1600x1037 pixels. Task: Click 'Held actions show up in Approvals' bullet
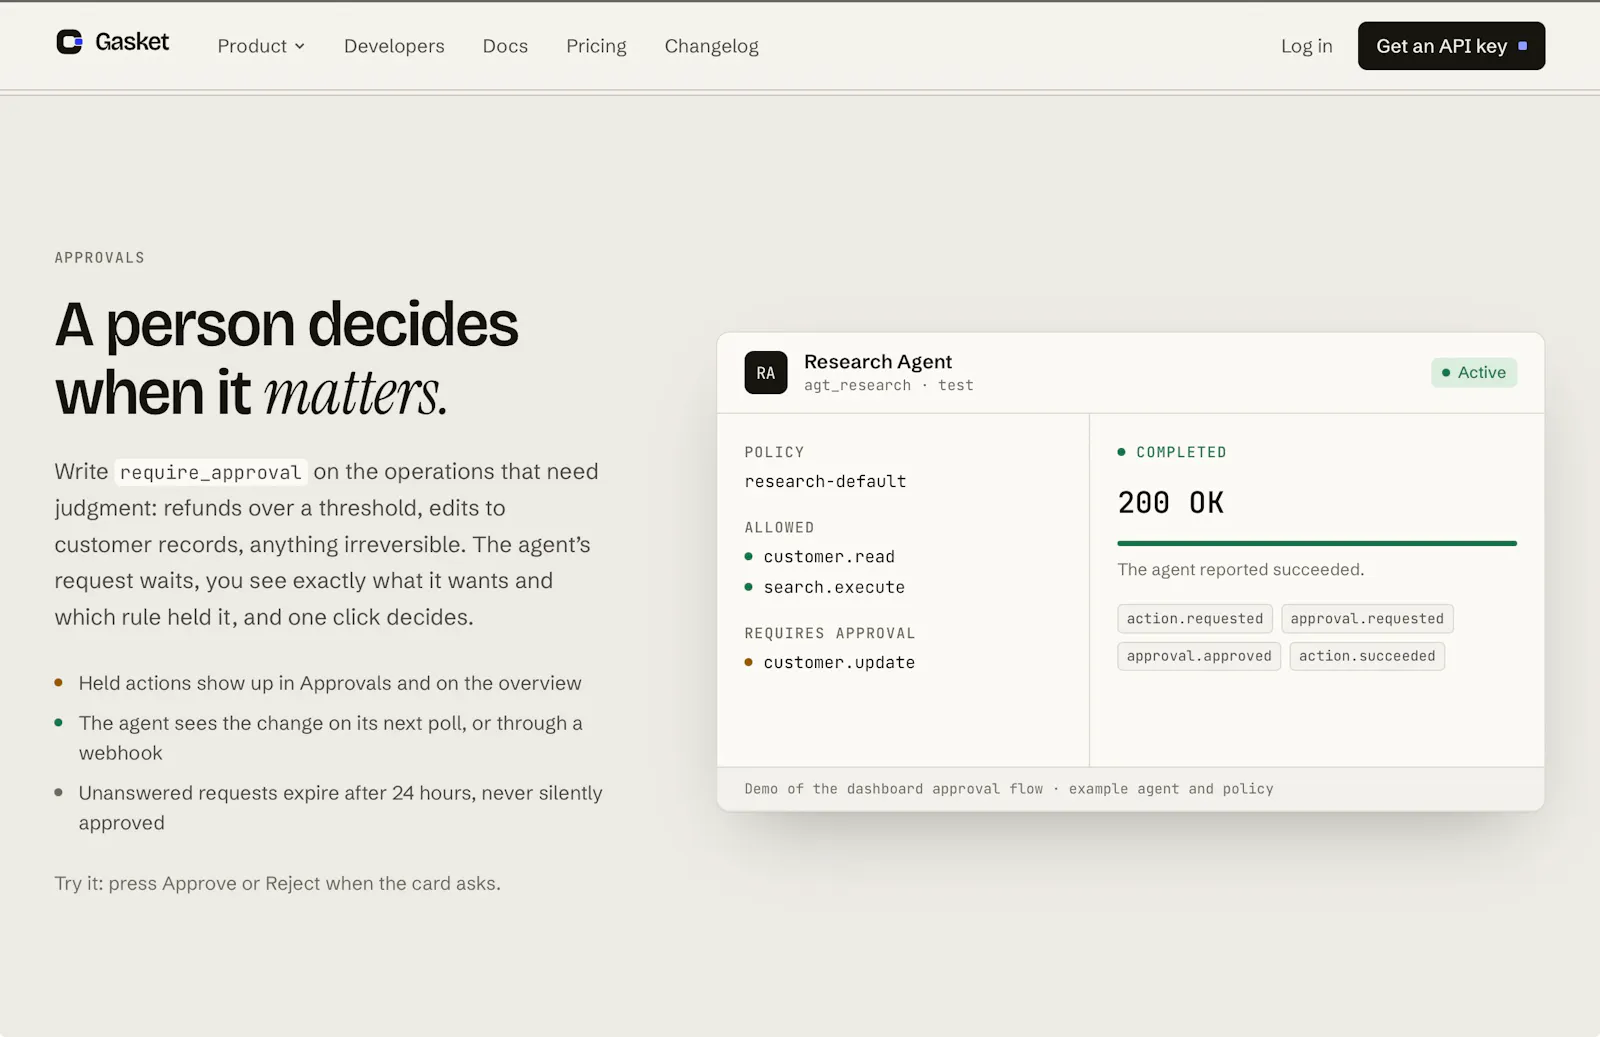(x=330, y=683)
